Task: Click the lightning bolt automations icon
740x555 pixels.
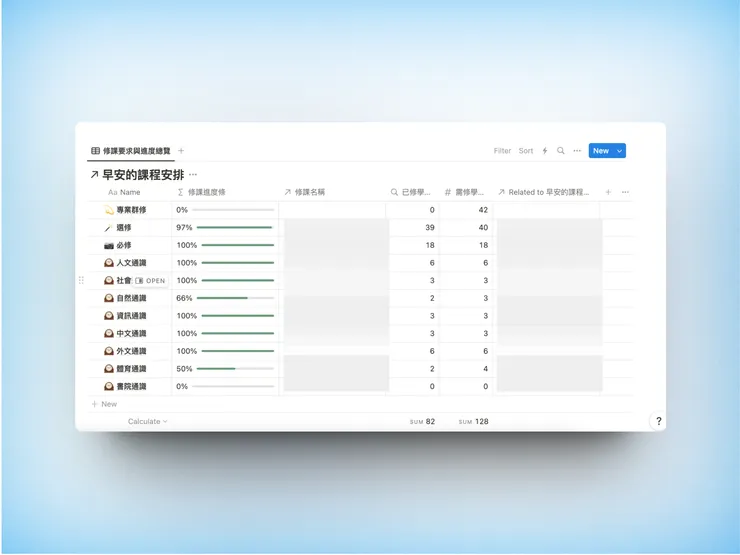Action: coord(545,151)
